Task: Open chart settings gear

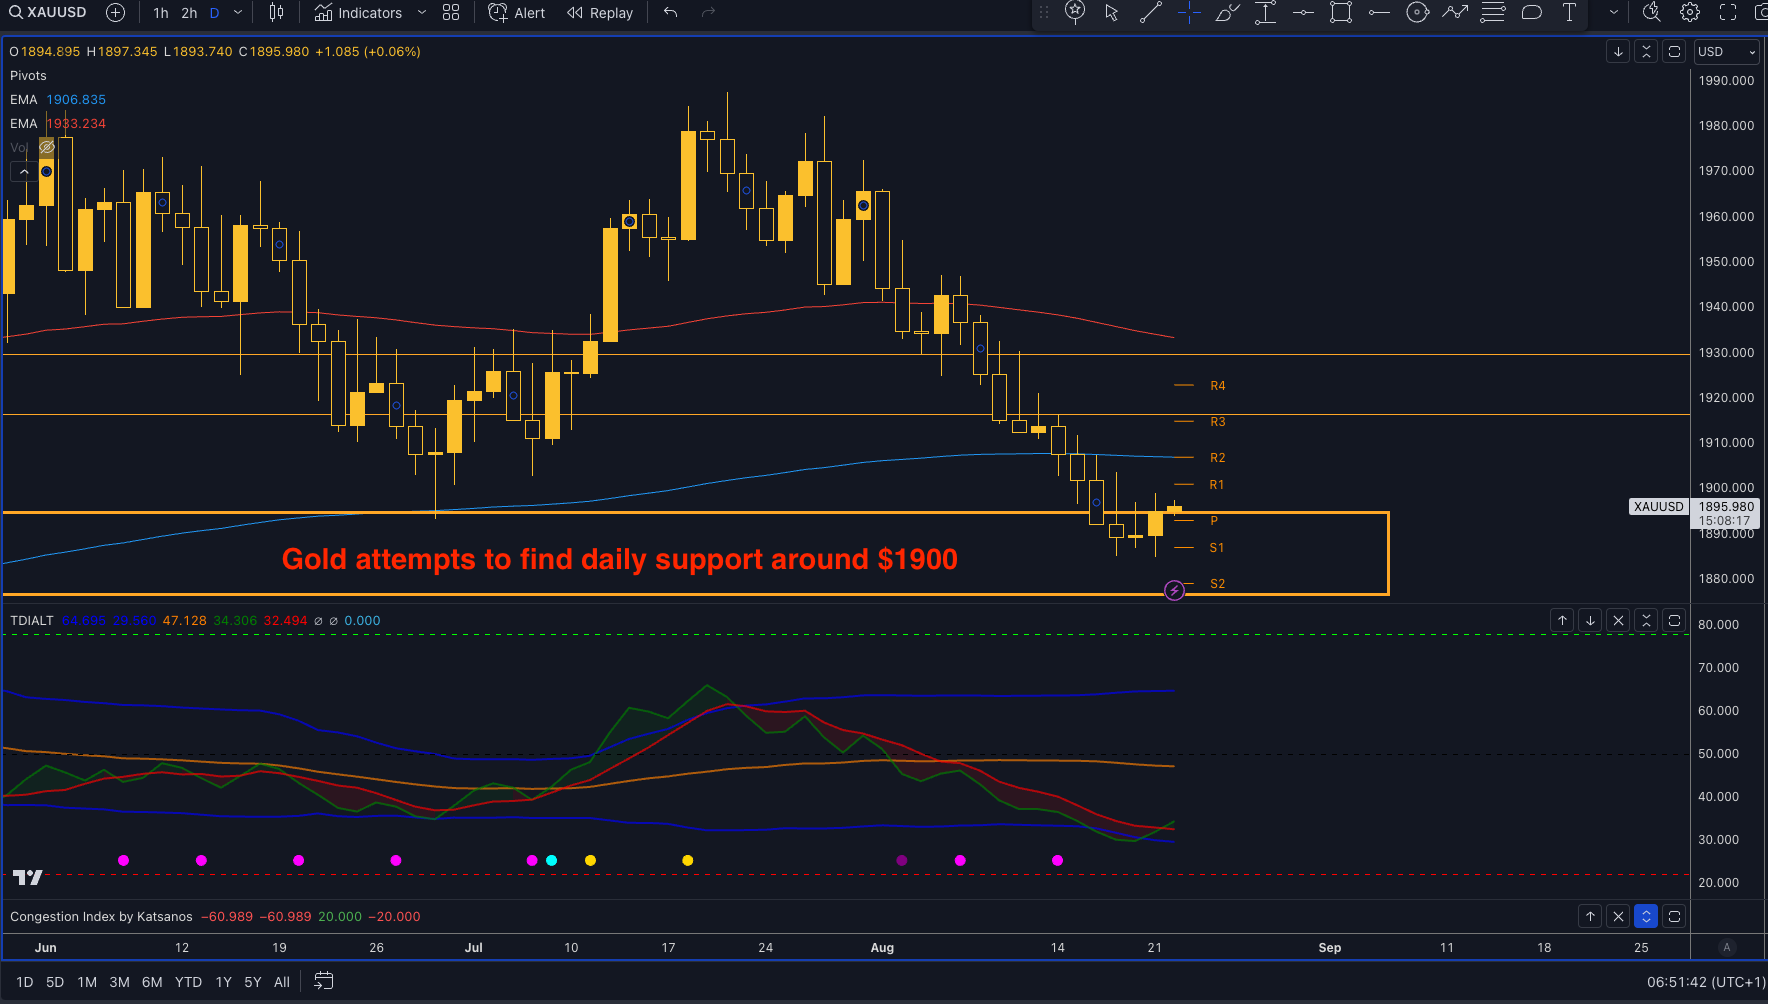Action: click(1690, 13)
